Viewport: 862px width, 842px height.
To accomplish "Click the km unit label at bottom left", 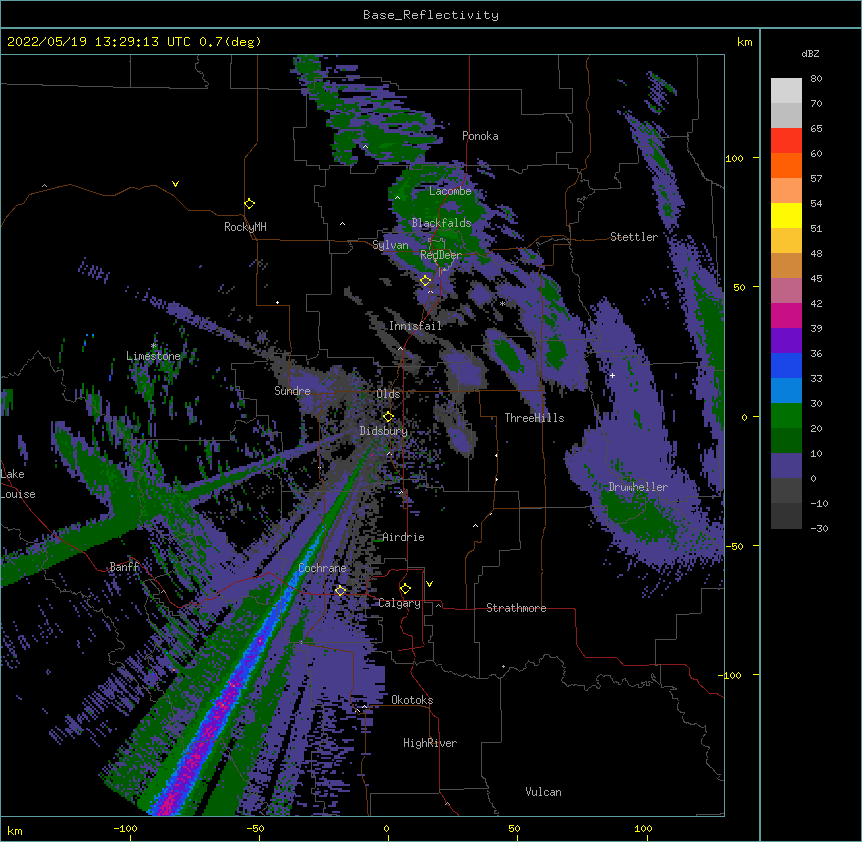I will point(15,830).
